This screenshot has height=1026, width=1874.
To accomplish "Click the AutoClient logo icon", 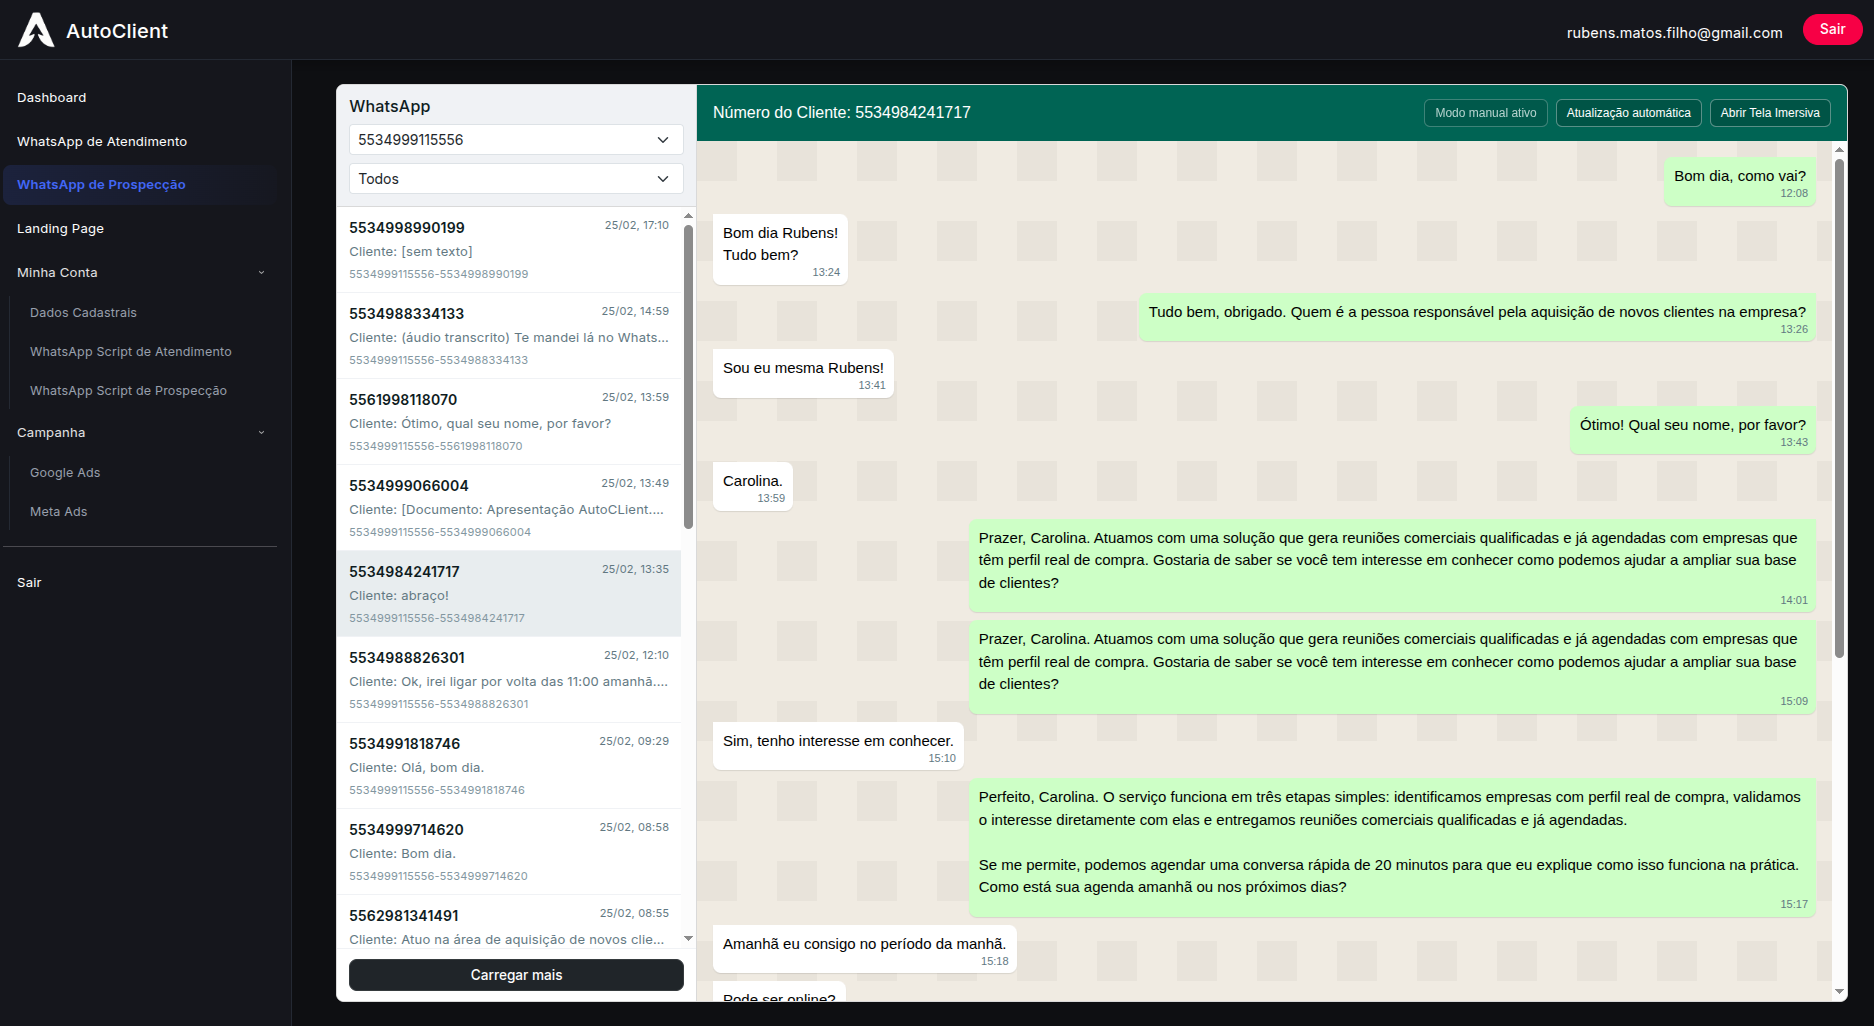I will click(x=36, y=28).
